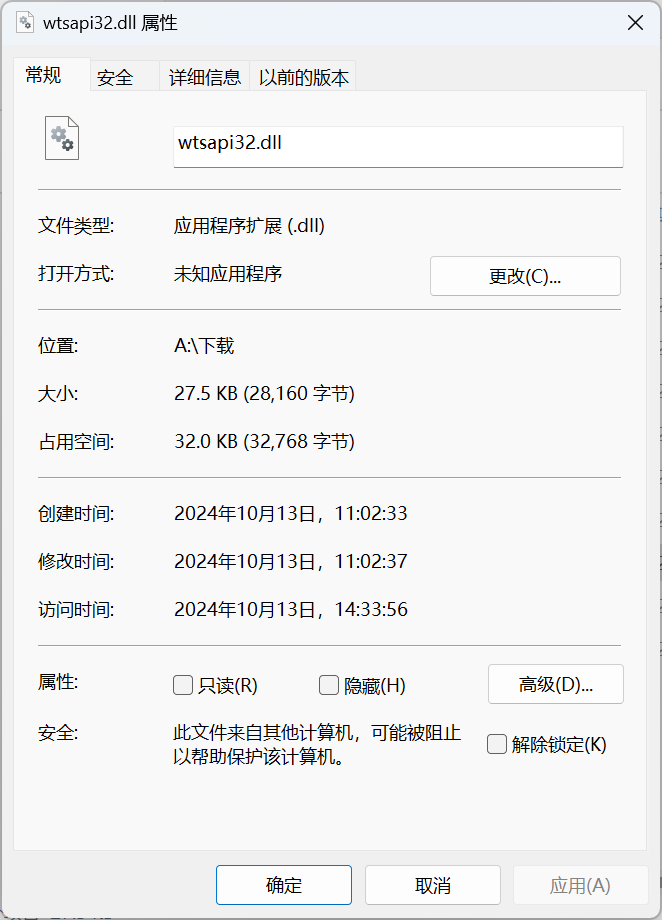This screenshot has width=662, height=920.
Task: Click the modified time ending 11:02:37
Action: (x=291, y=562)
